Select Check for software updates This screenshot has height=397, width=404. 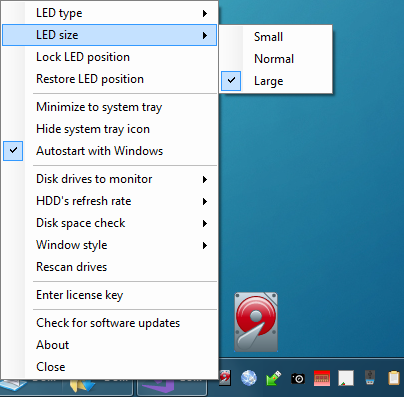pos(109,323)
